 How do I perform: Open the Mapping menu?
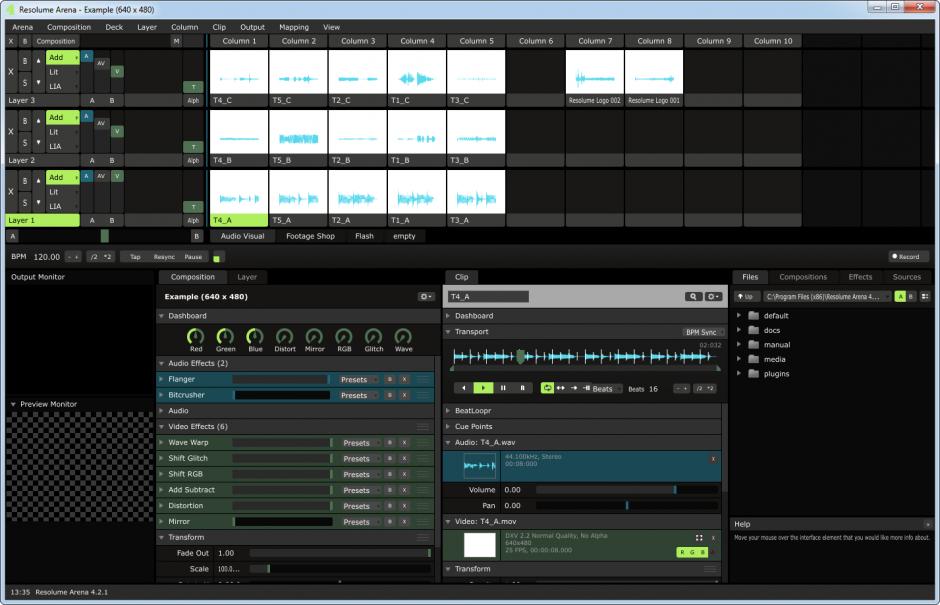point(294,27)
